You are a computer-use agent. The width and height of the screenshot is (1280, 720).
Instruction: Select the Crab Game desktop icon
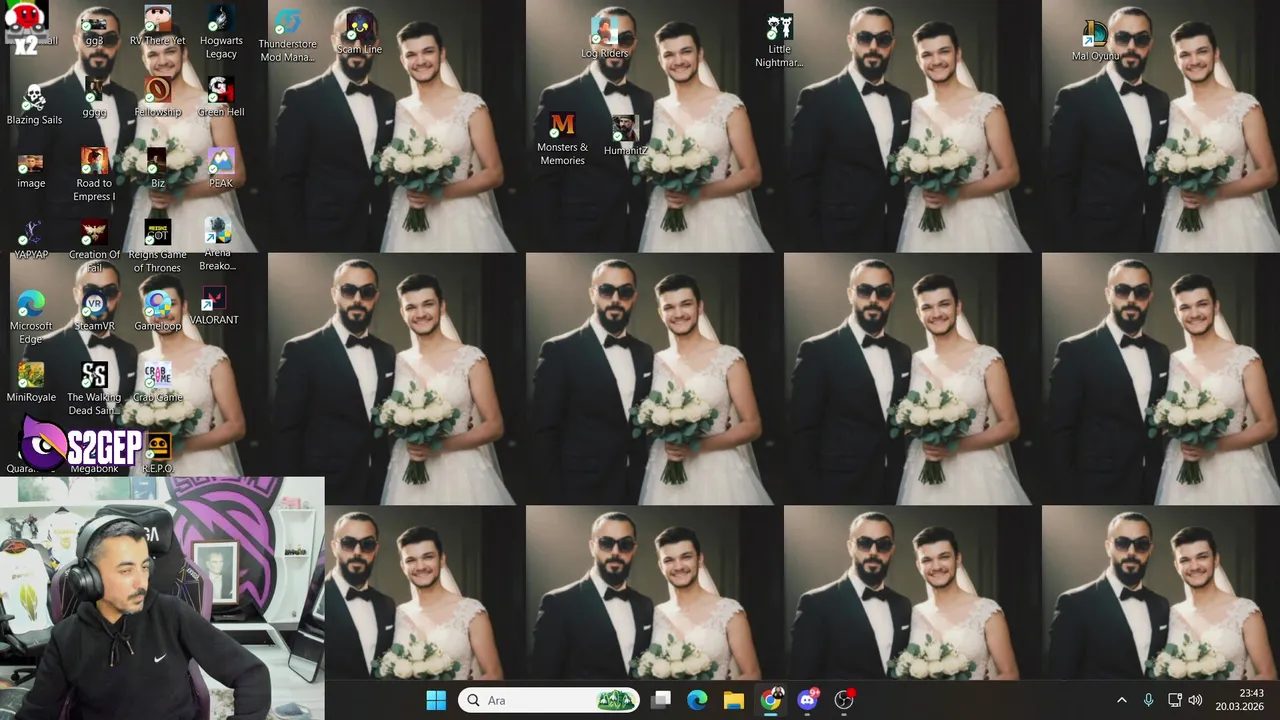(x=158, y=383)
